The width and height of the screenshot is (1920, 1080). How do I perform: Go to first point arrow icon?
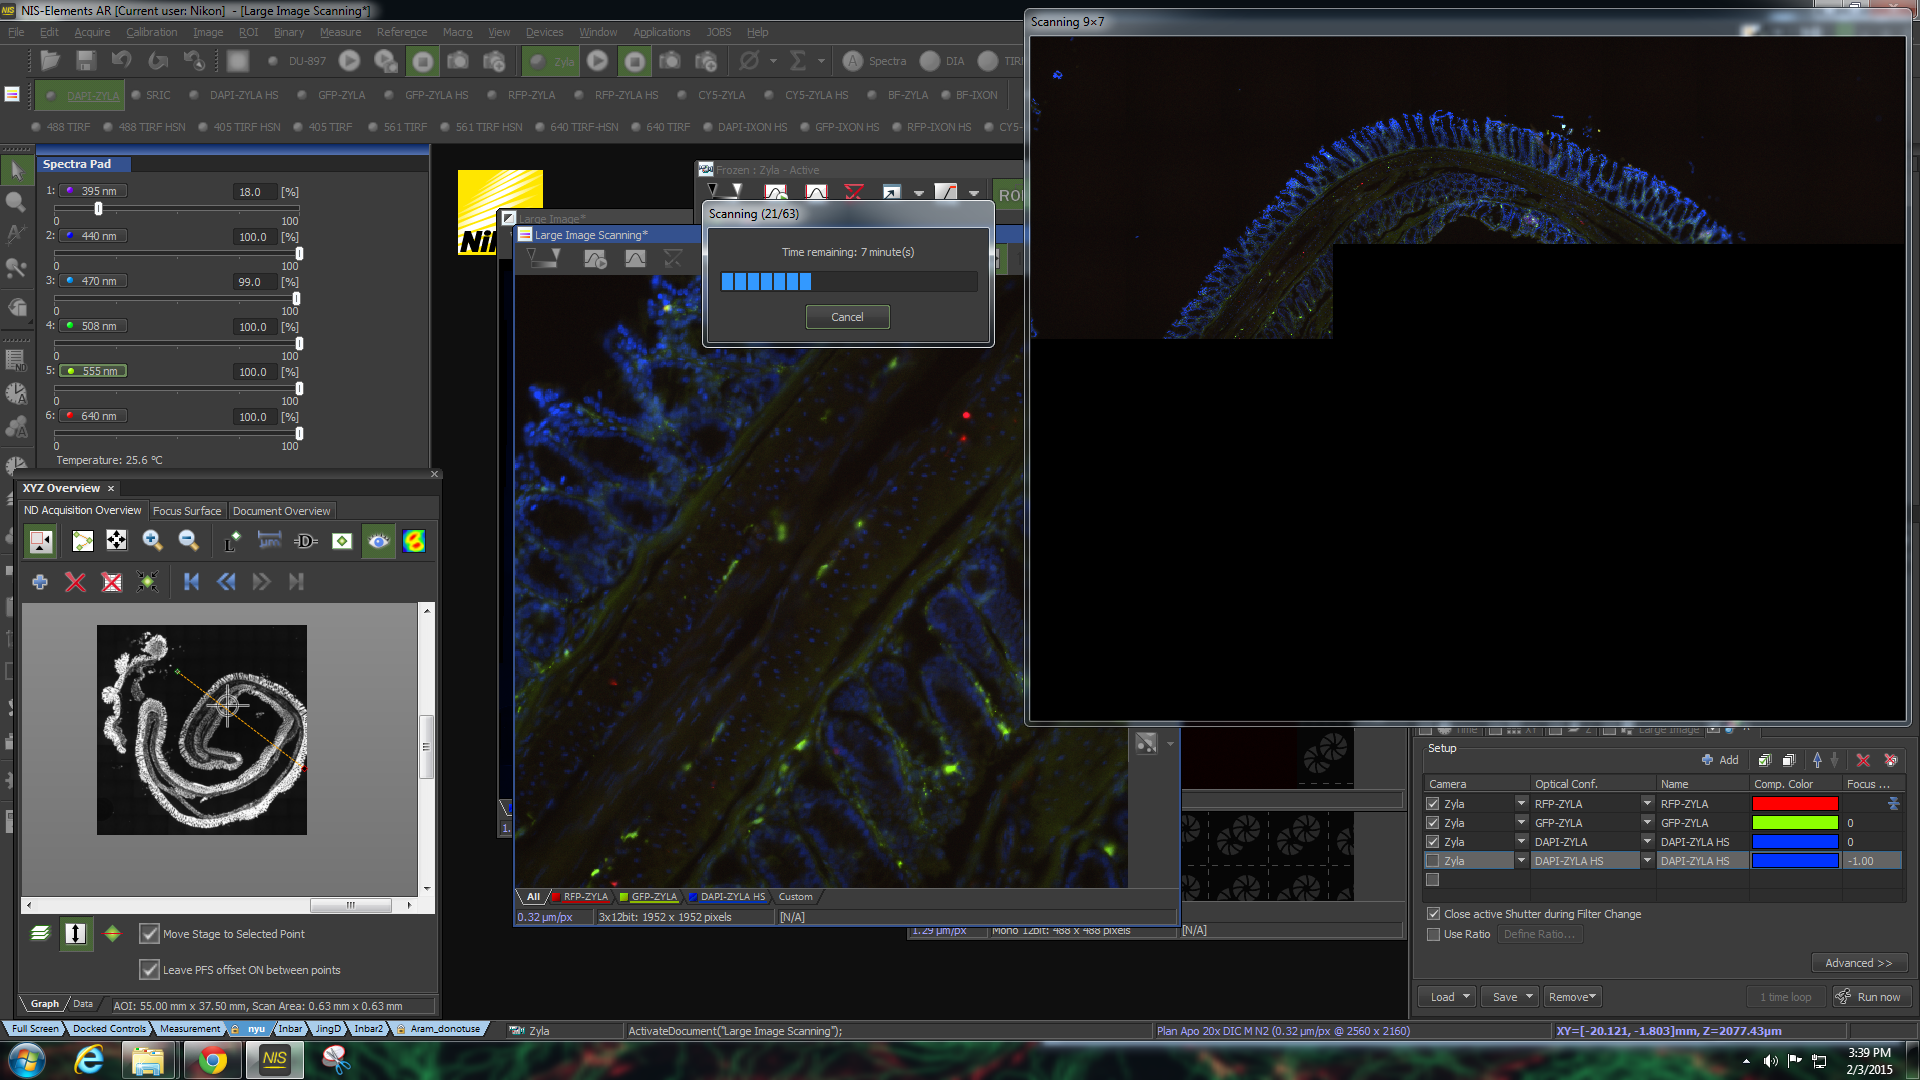[191, 582]
